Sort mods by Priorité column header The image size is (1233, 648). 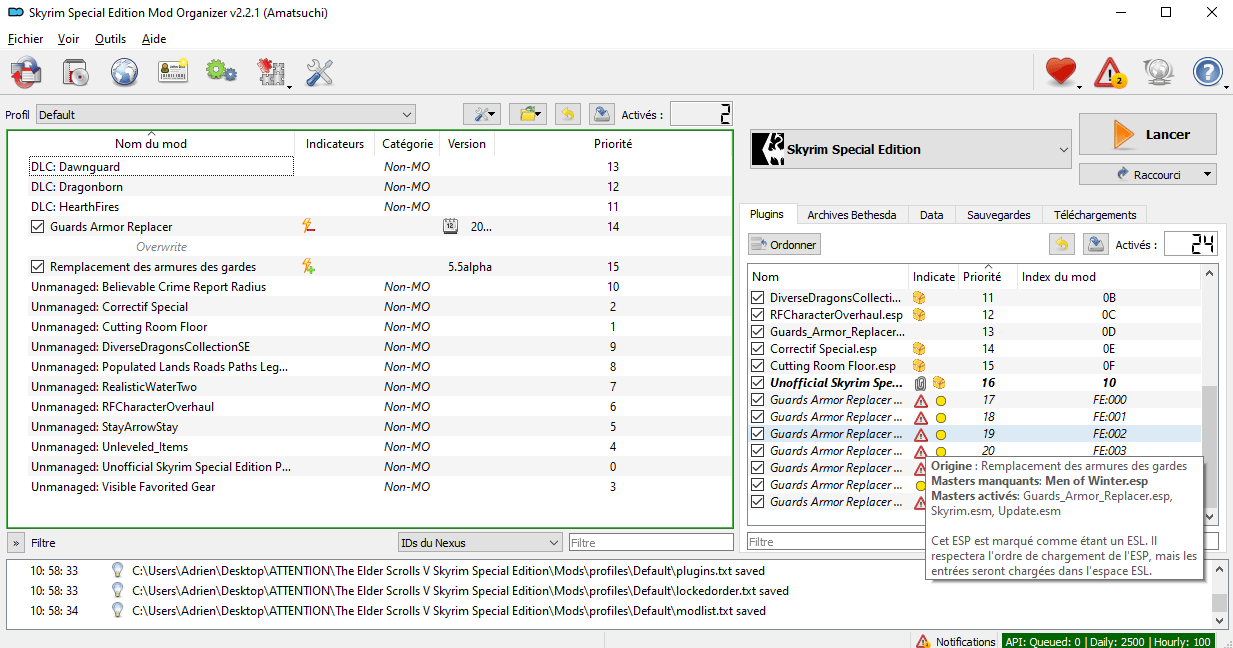(x=613, y=144)
